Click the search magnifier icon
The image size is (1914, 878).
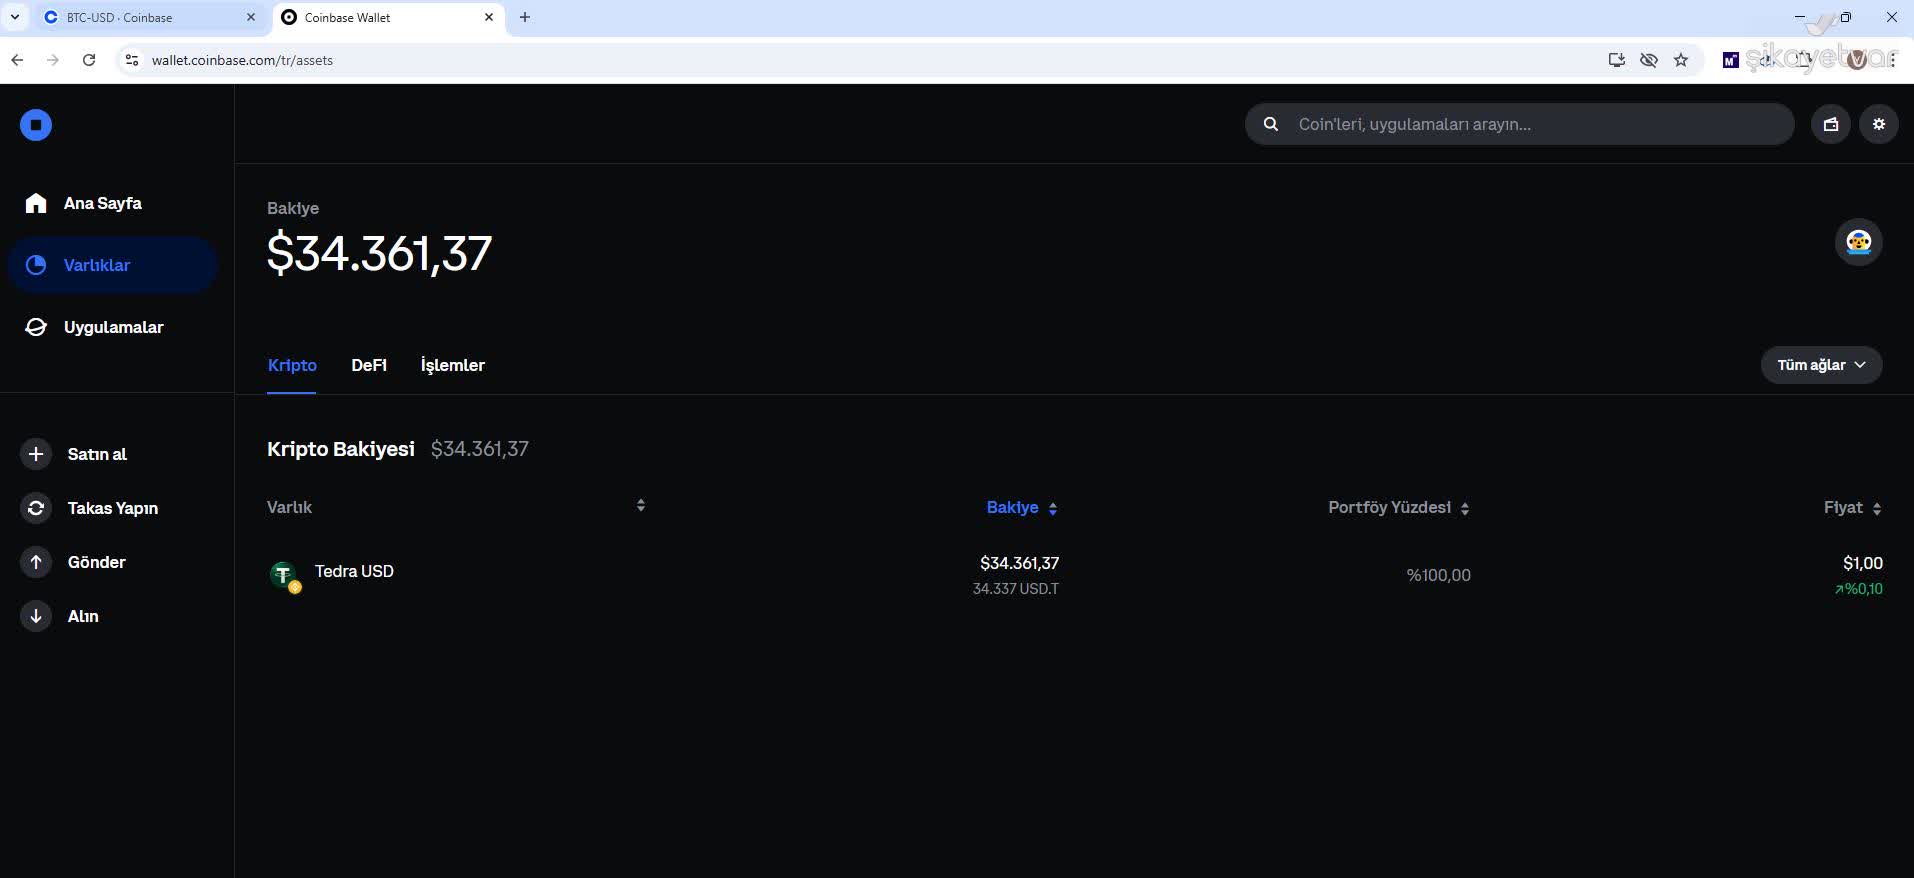coord(1271,124)
